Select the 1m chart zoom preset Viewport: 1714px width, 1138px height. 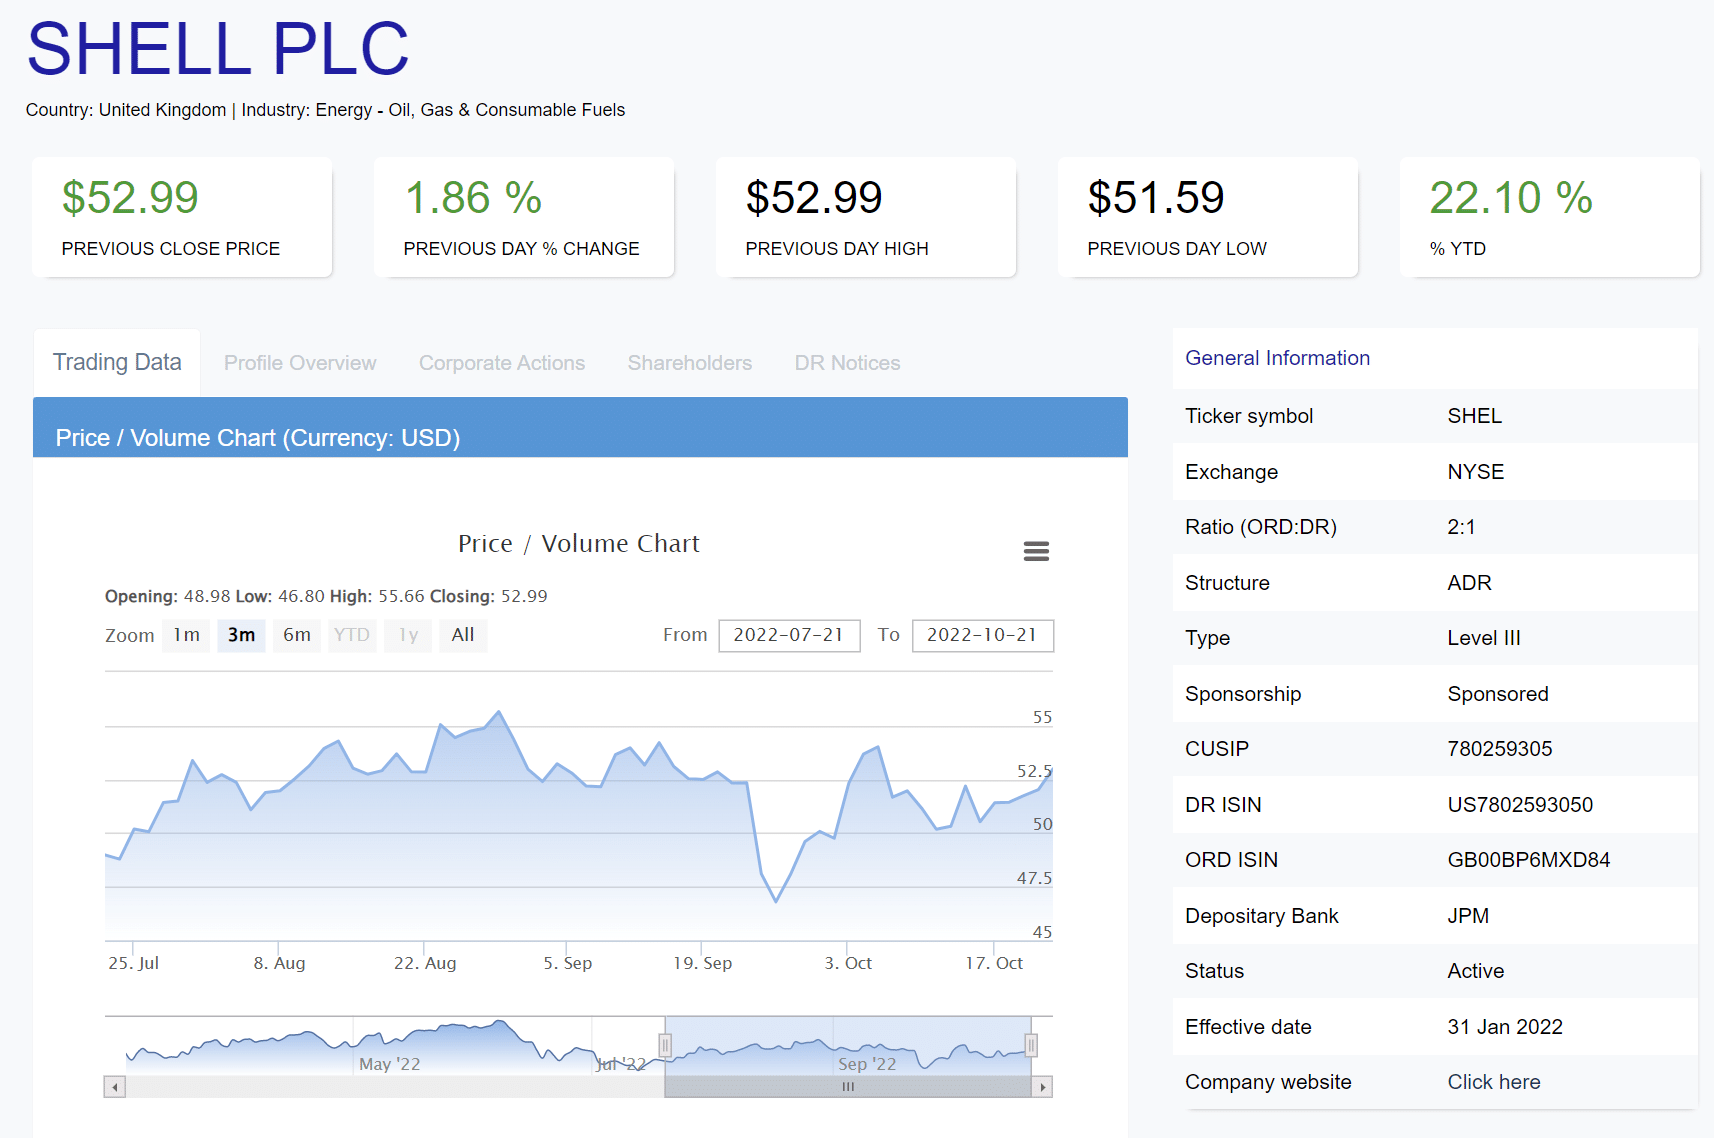186,635
